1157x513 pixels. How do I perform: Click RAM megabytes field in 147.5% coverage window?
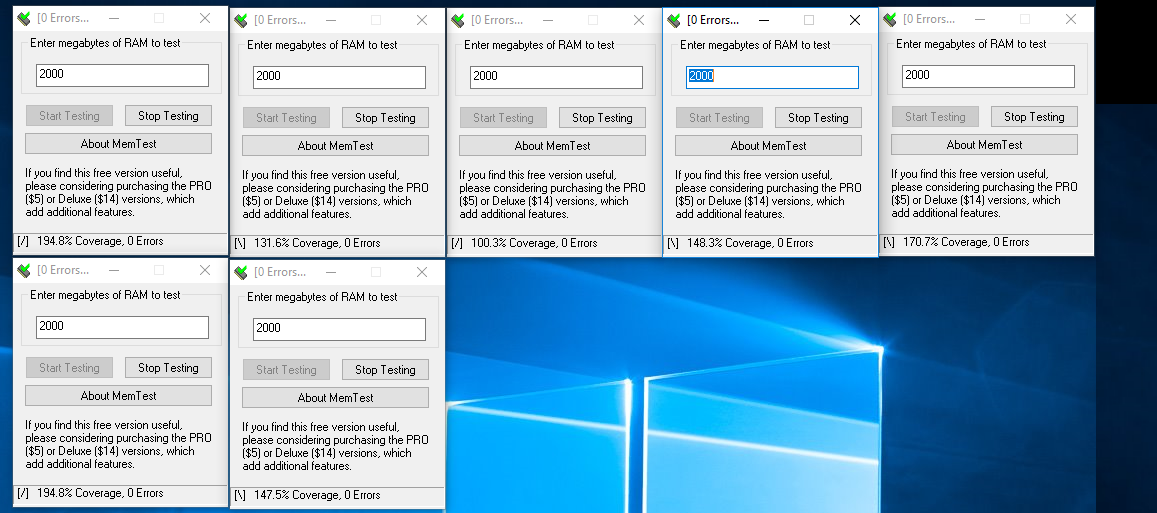click(339, 329)
